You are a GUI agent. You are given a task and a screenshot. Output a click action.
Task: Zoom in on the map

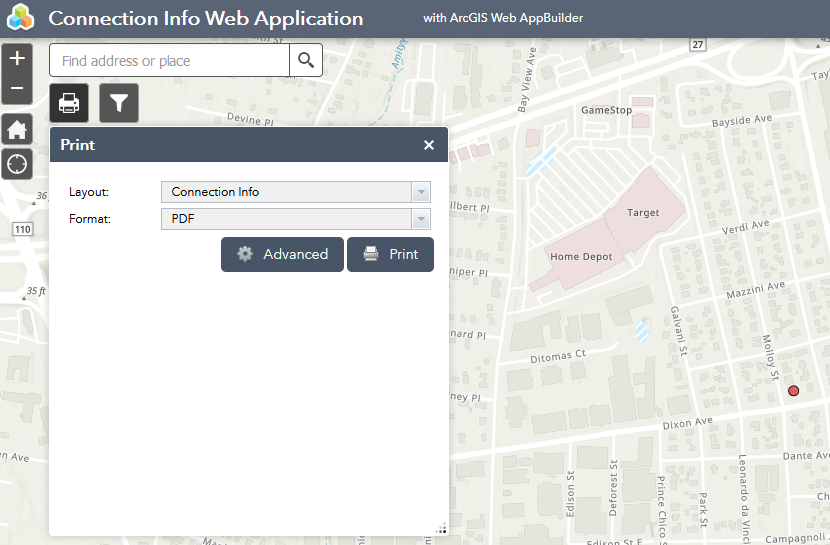pyautogui.click(x=17, y=59)
